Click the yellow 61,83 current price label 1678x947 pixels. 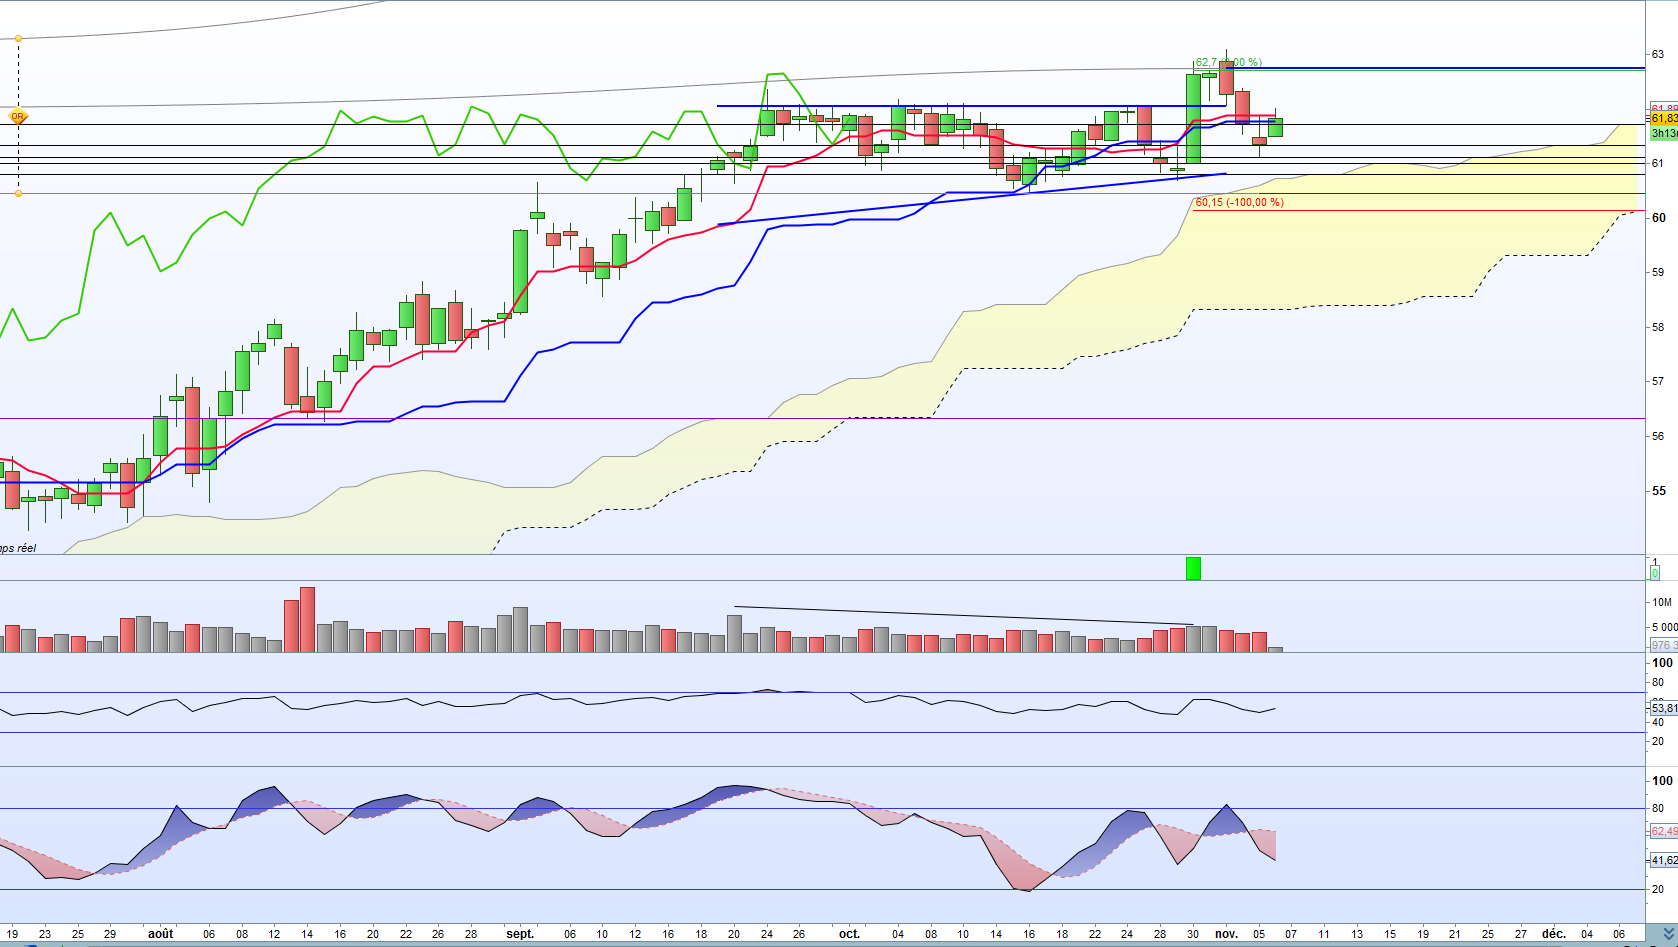[x=1664, y=119]
